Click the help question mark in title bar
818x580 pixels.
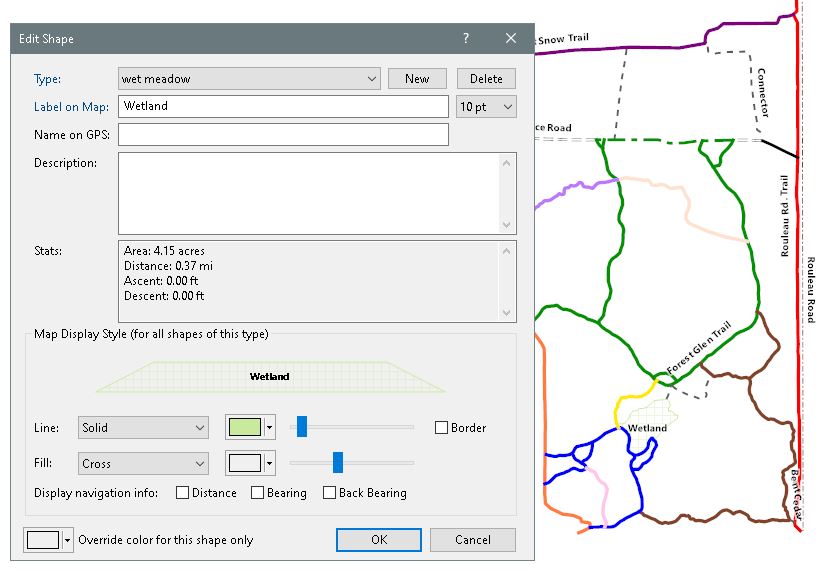coord(465,39)
